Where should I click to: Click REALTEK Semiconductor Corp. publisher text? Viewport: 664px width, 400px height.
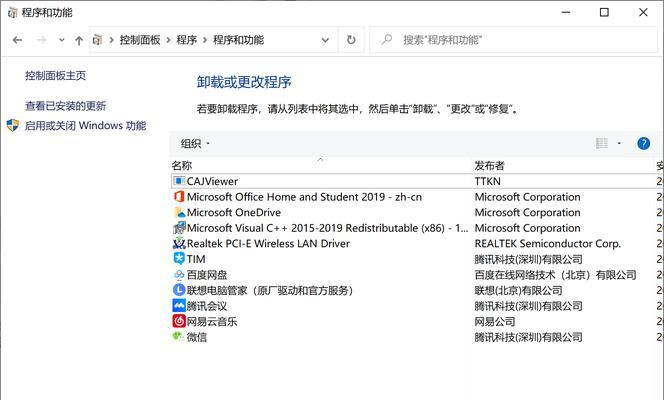coord(548,244)
